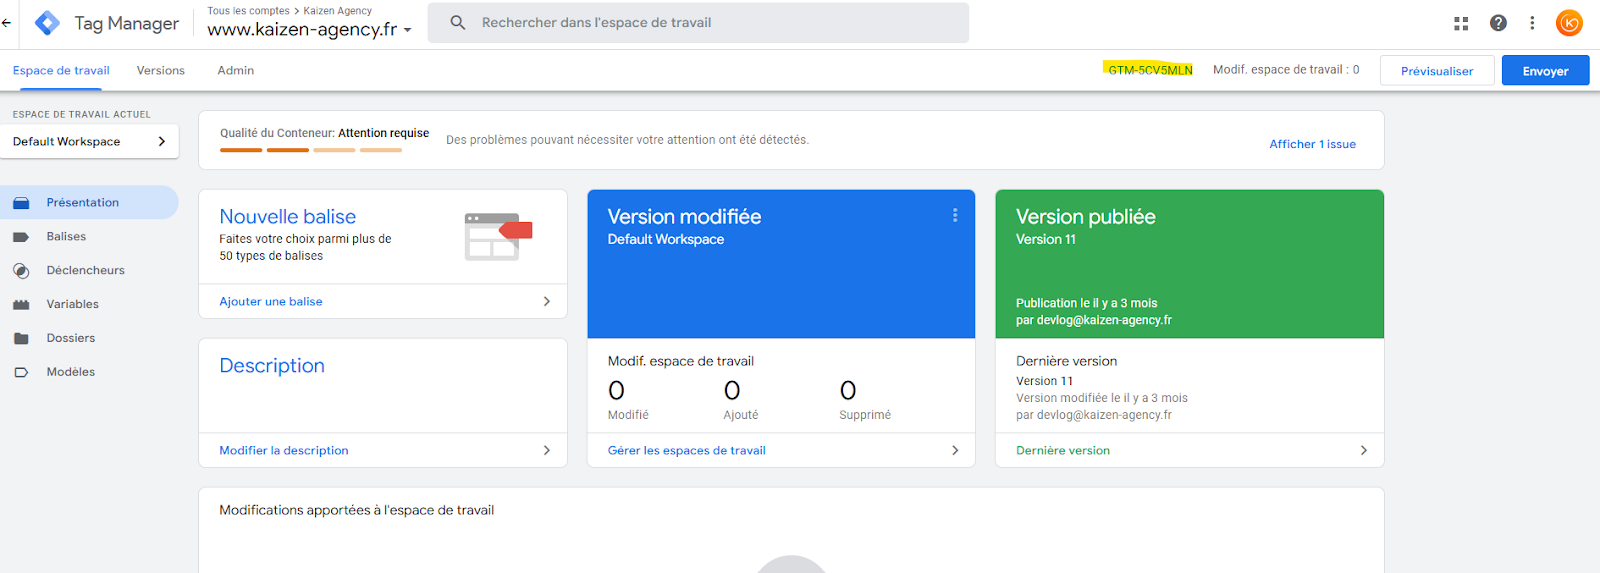Click the Tag Manager diamond logo
The width and height of the screenshot is (1600, 573).
click(47, 22)
